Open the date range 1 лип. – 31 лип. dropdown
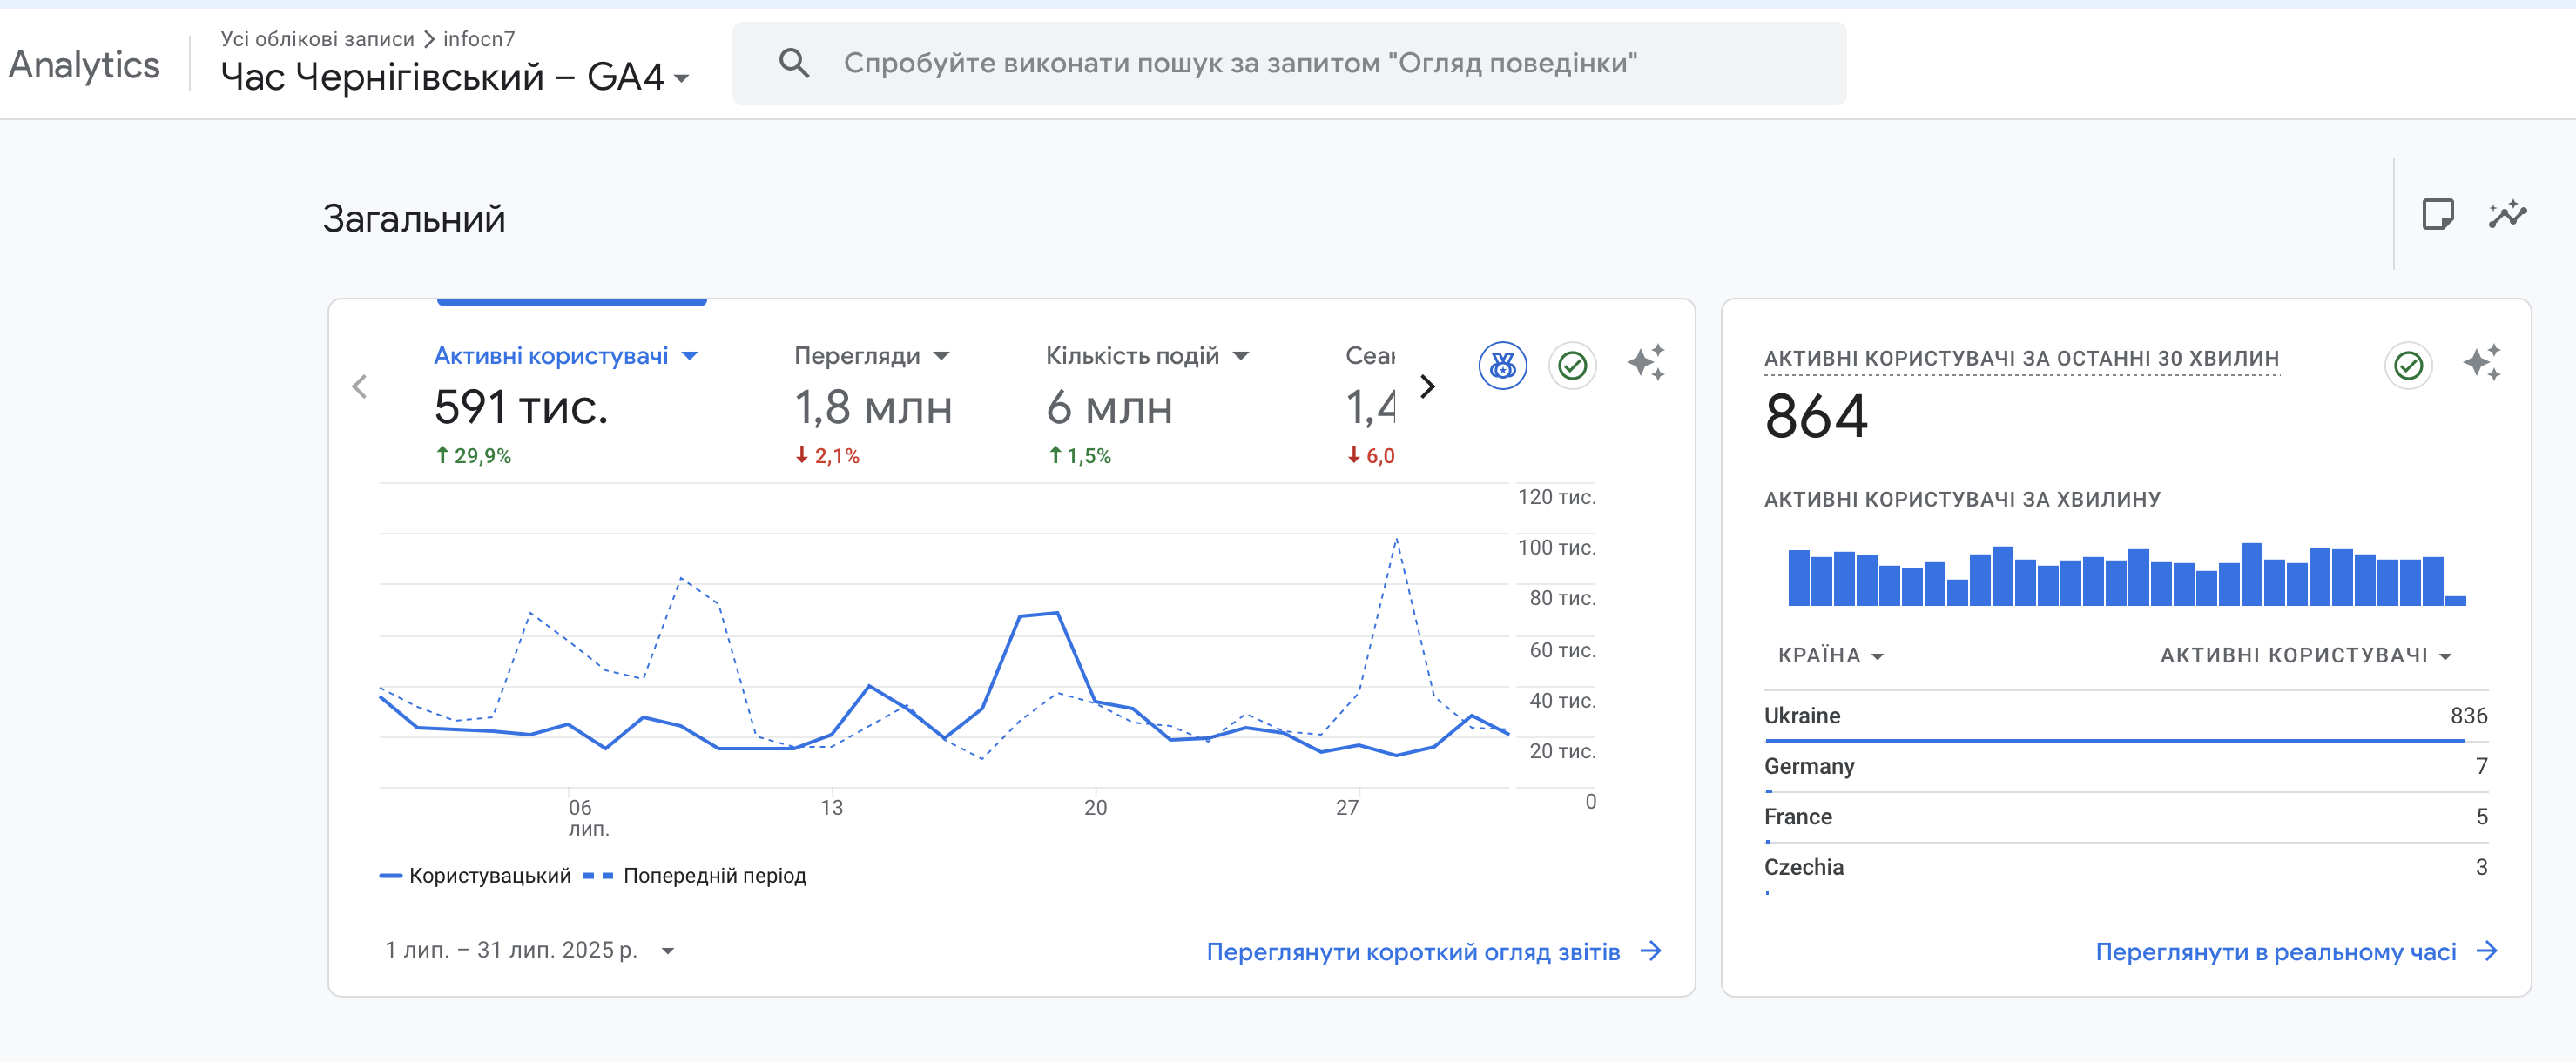 coord(668,951)
